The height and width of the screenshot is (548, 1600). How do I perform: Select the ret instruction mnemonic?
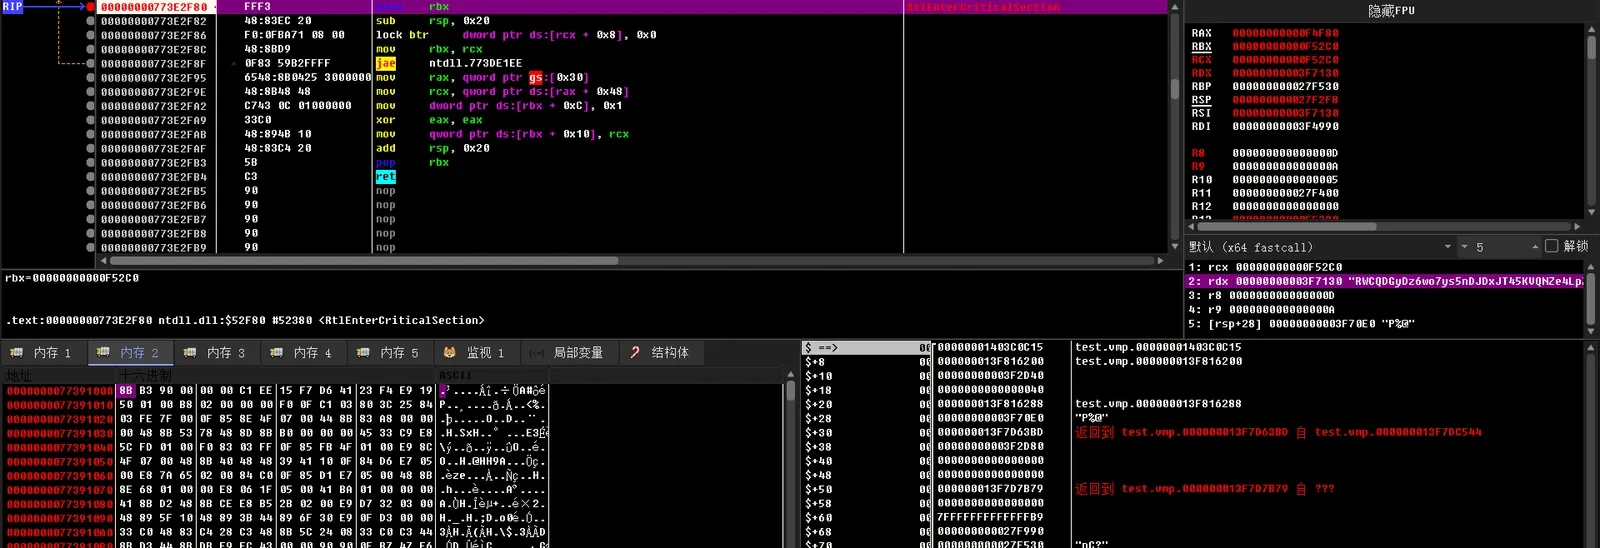coord(386,176)
